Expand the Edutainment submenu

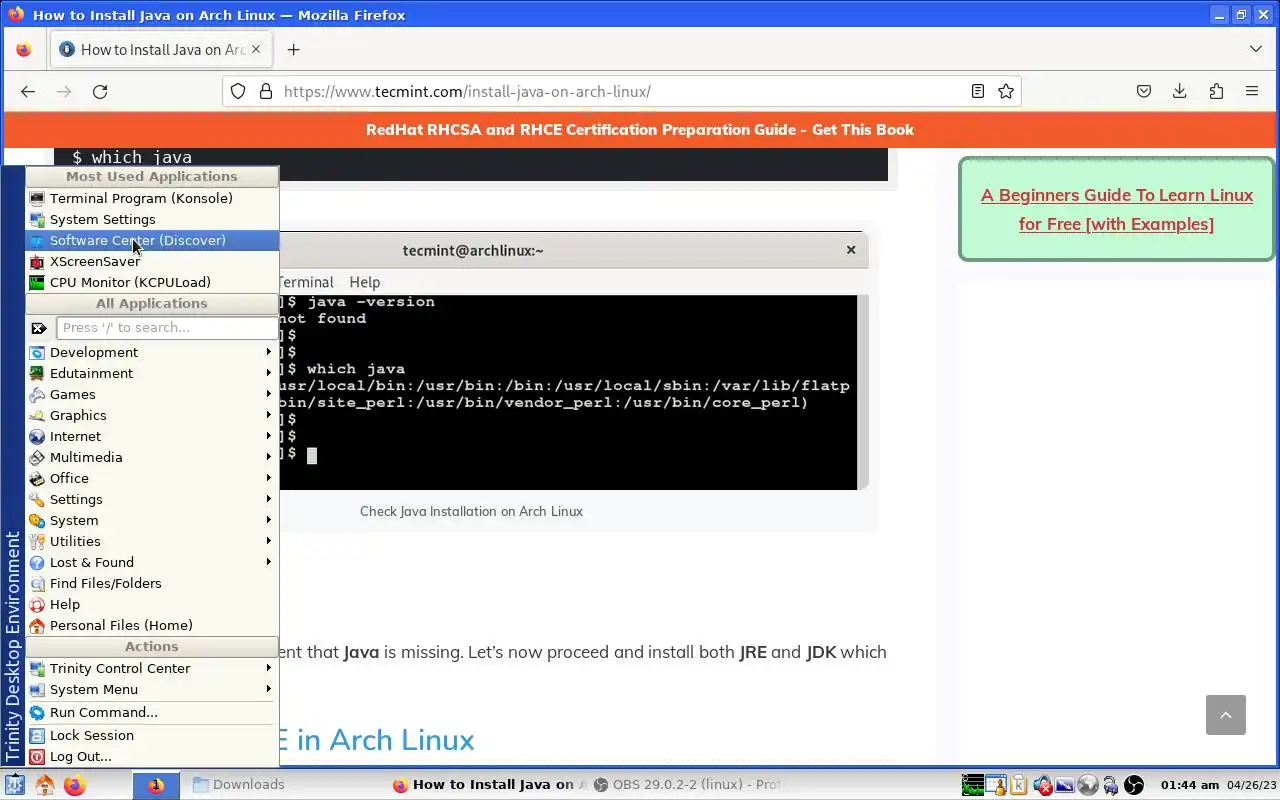tap(152, 373)
